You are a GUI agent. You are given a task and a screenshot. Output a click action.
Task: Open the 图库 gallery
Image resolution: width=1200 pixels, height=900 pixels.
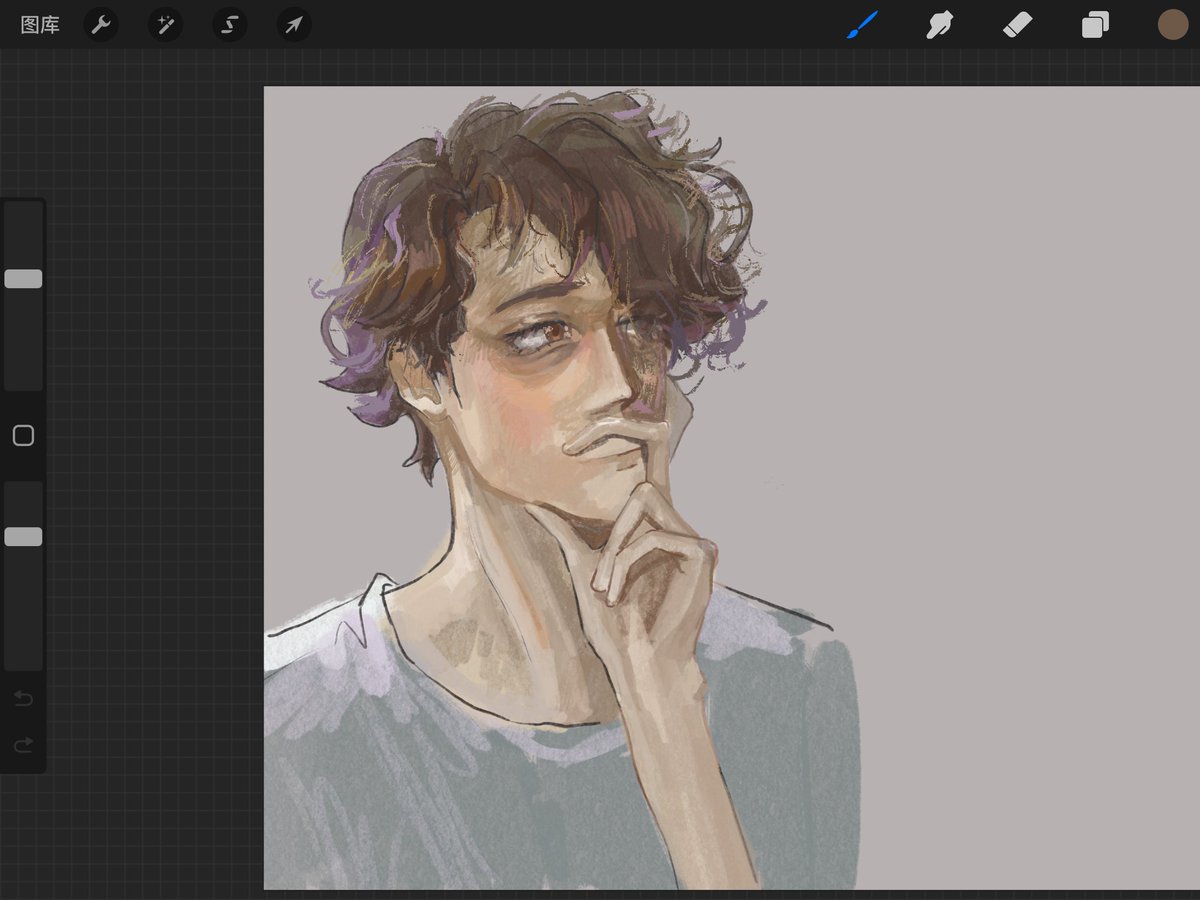tap(40, 25)
